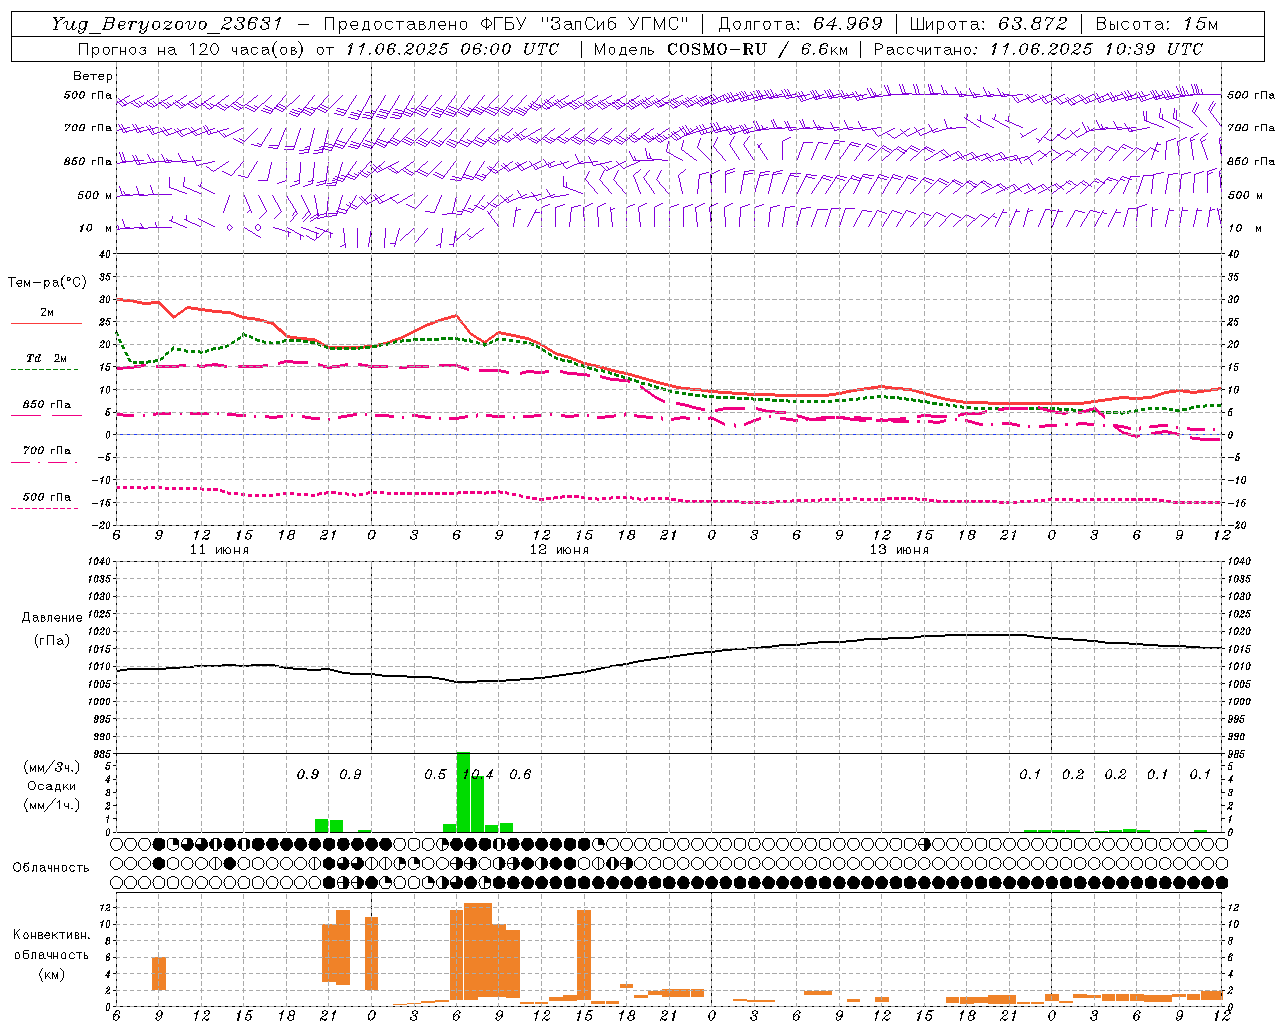This screenshot has width=1280, height=1024.
Task: Click the Td 2м dew point legend label
Action: [46, 358]
